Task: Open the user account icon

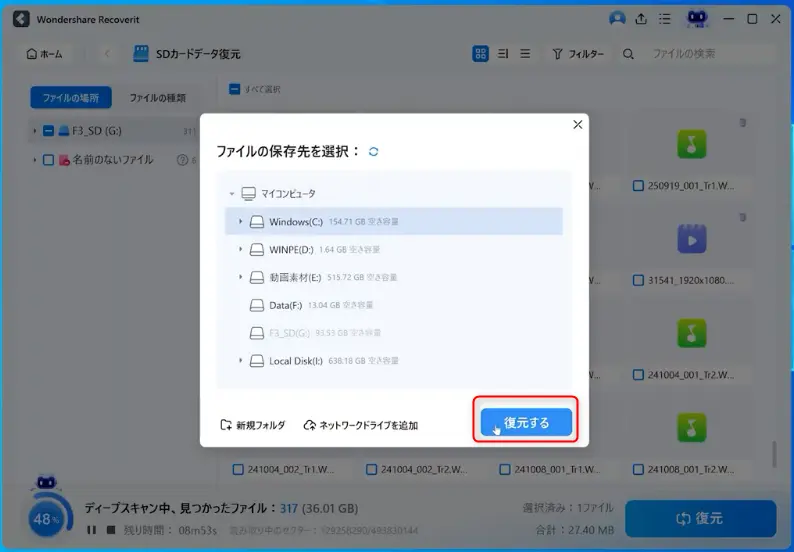Action: [x=617, y=19]
